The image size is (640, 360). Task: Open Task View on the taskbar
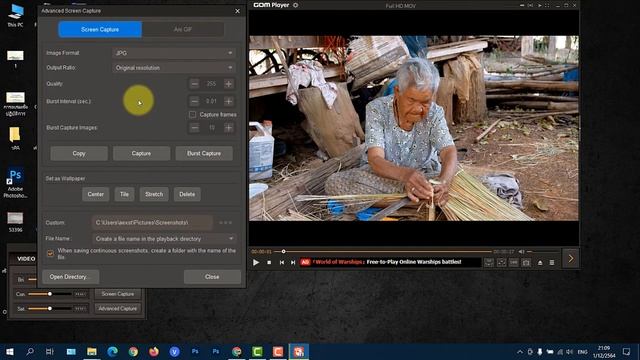point(50,351)
